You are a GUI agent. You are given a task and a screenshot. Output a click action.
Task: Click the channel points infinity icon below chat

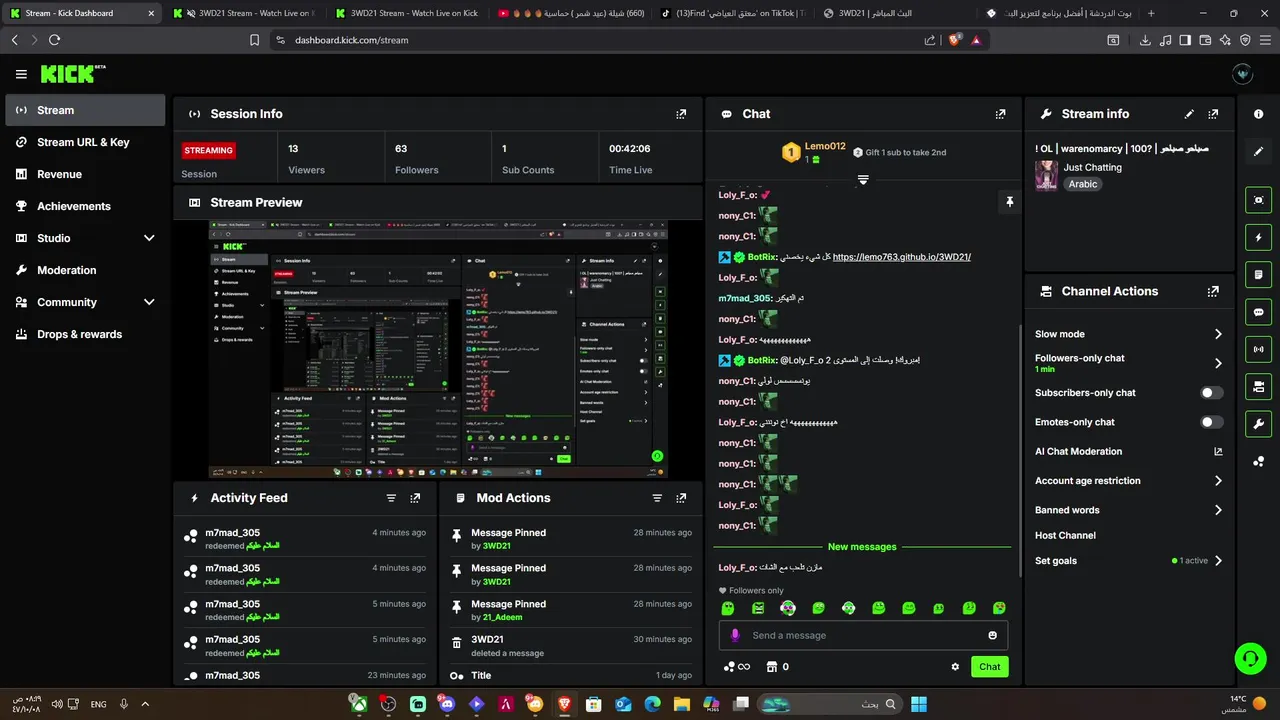click(736, 667)
